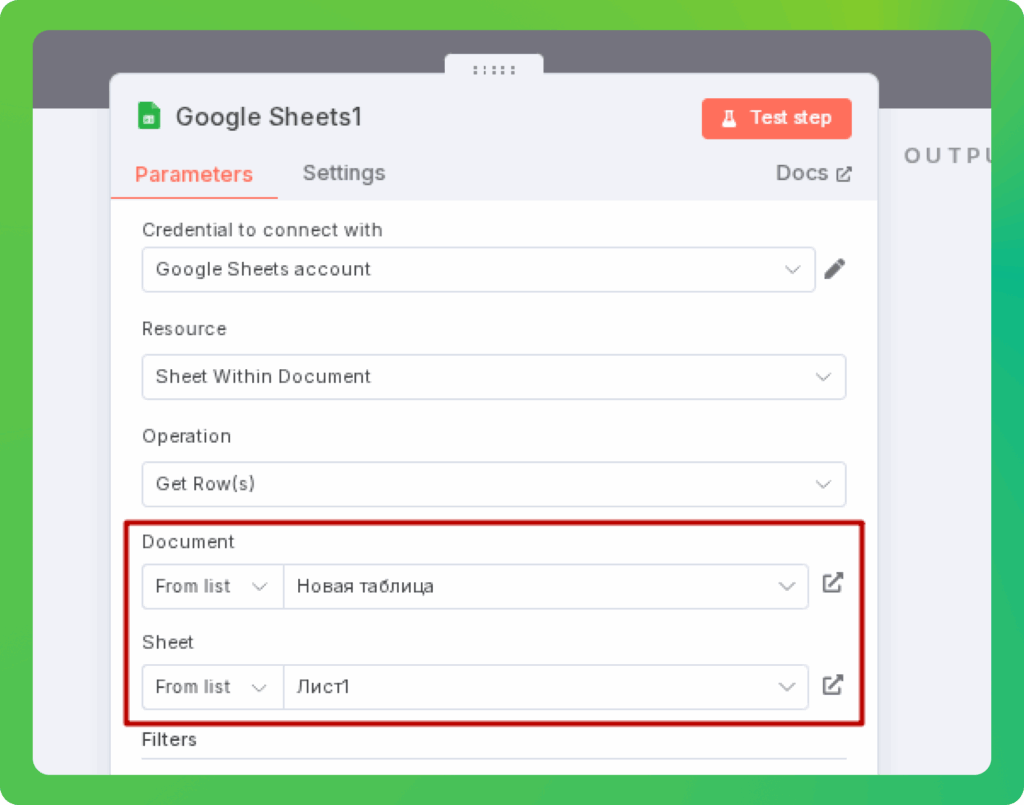Viewport: 1024px width, 805px height.
Task: Open the Operation dropdown Get Row(s)
Action: click(494, 484)
